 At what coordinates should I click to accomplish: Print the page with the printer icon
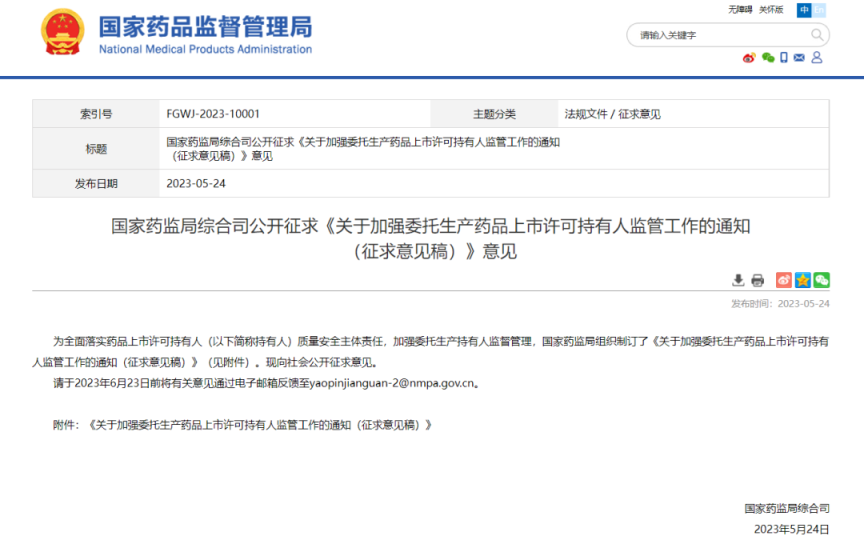(x=758, y=280)
